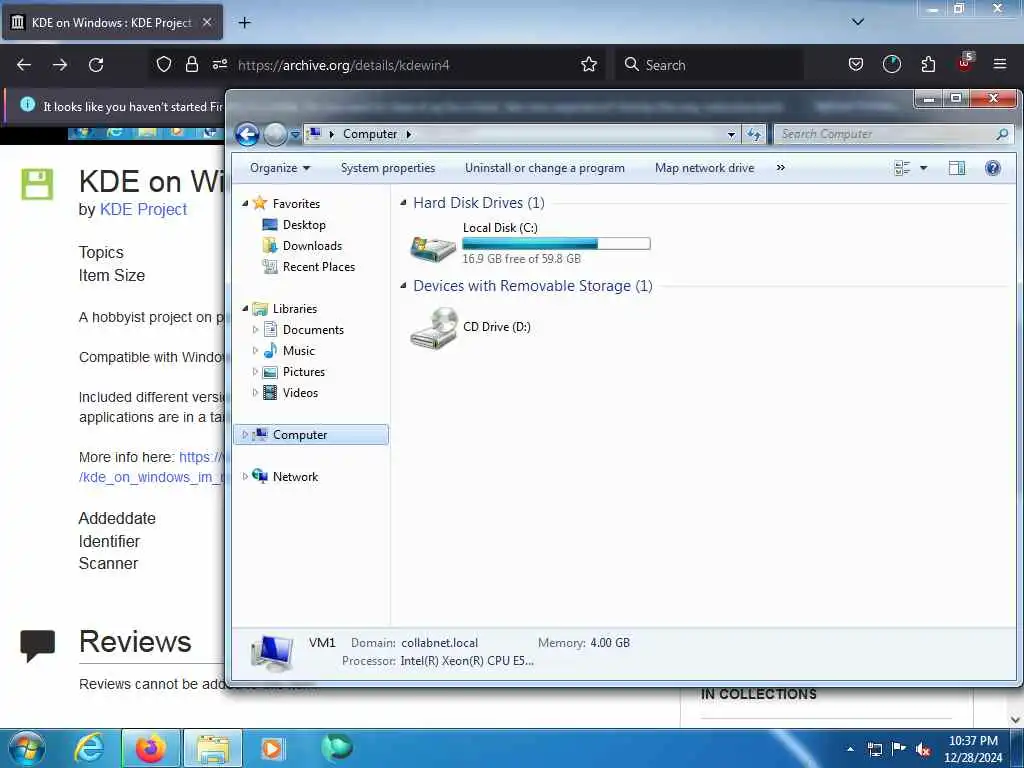Refresh the Computer folder view
This screenshot has width=1024, height=768.
pos(754,134)
